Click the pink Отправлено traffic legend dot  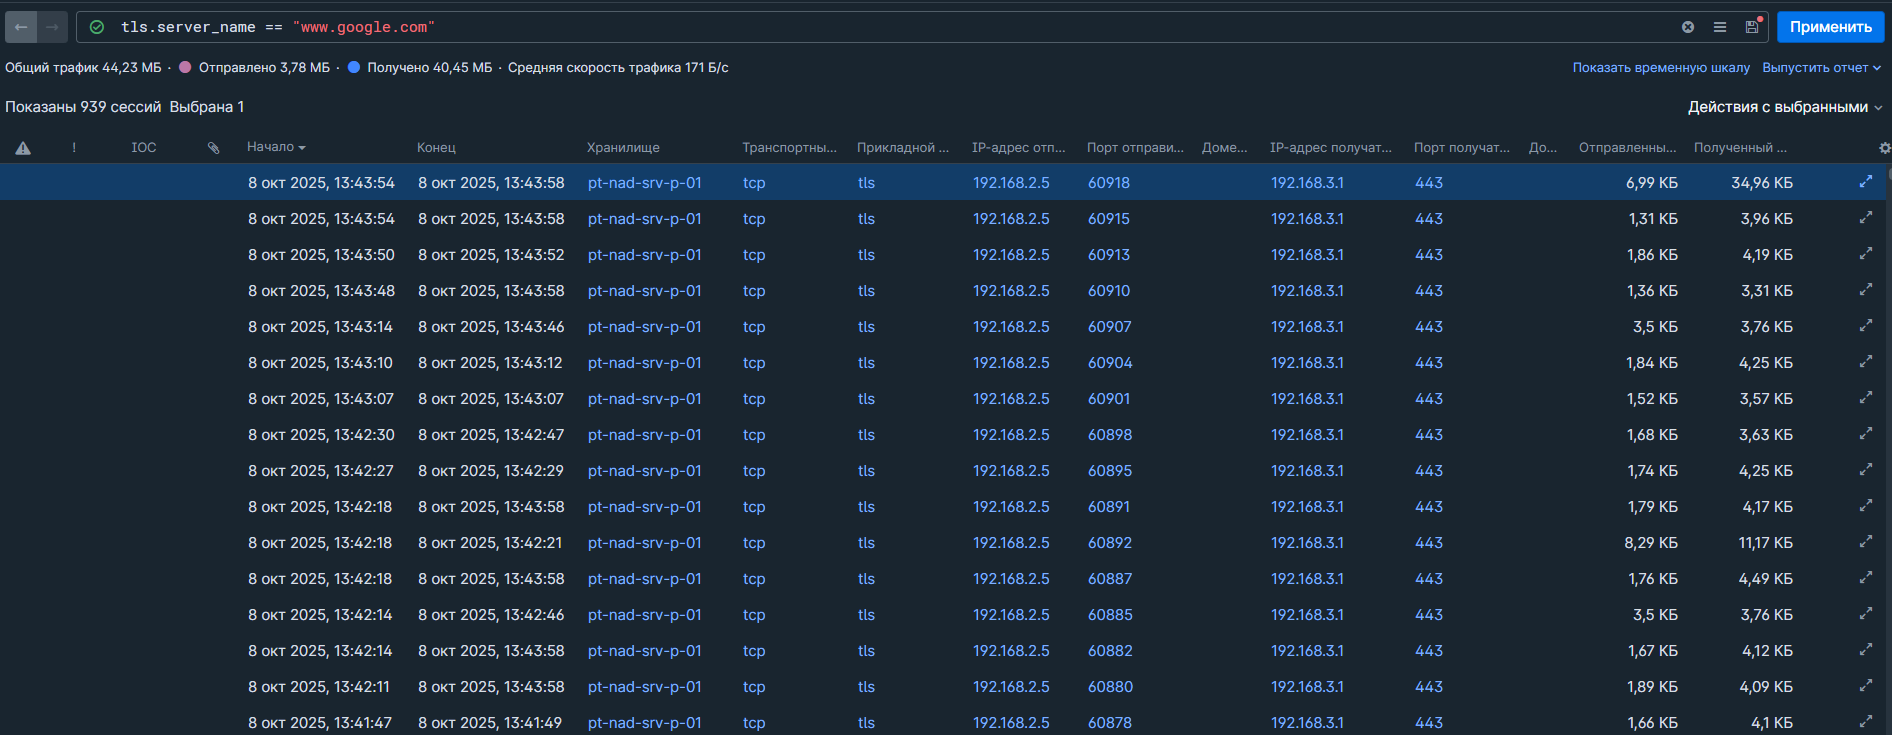coord(185,68)
